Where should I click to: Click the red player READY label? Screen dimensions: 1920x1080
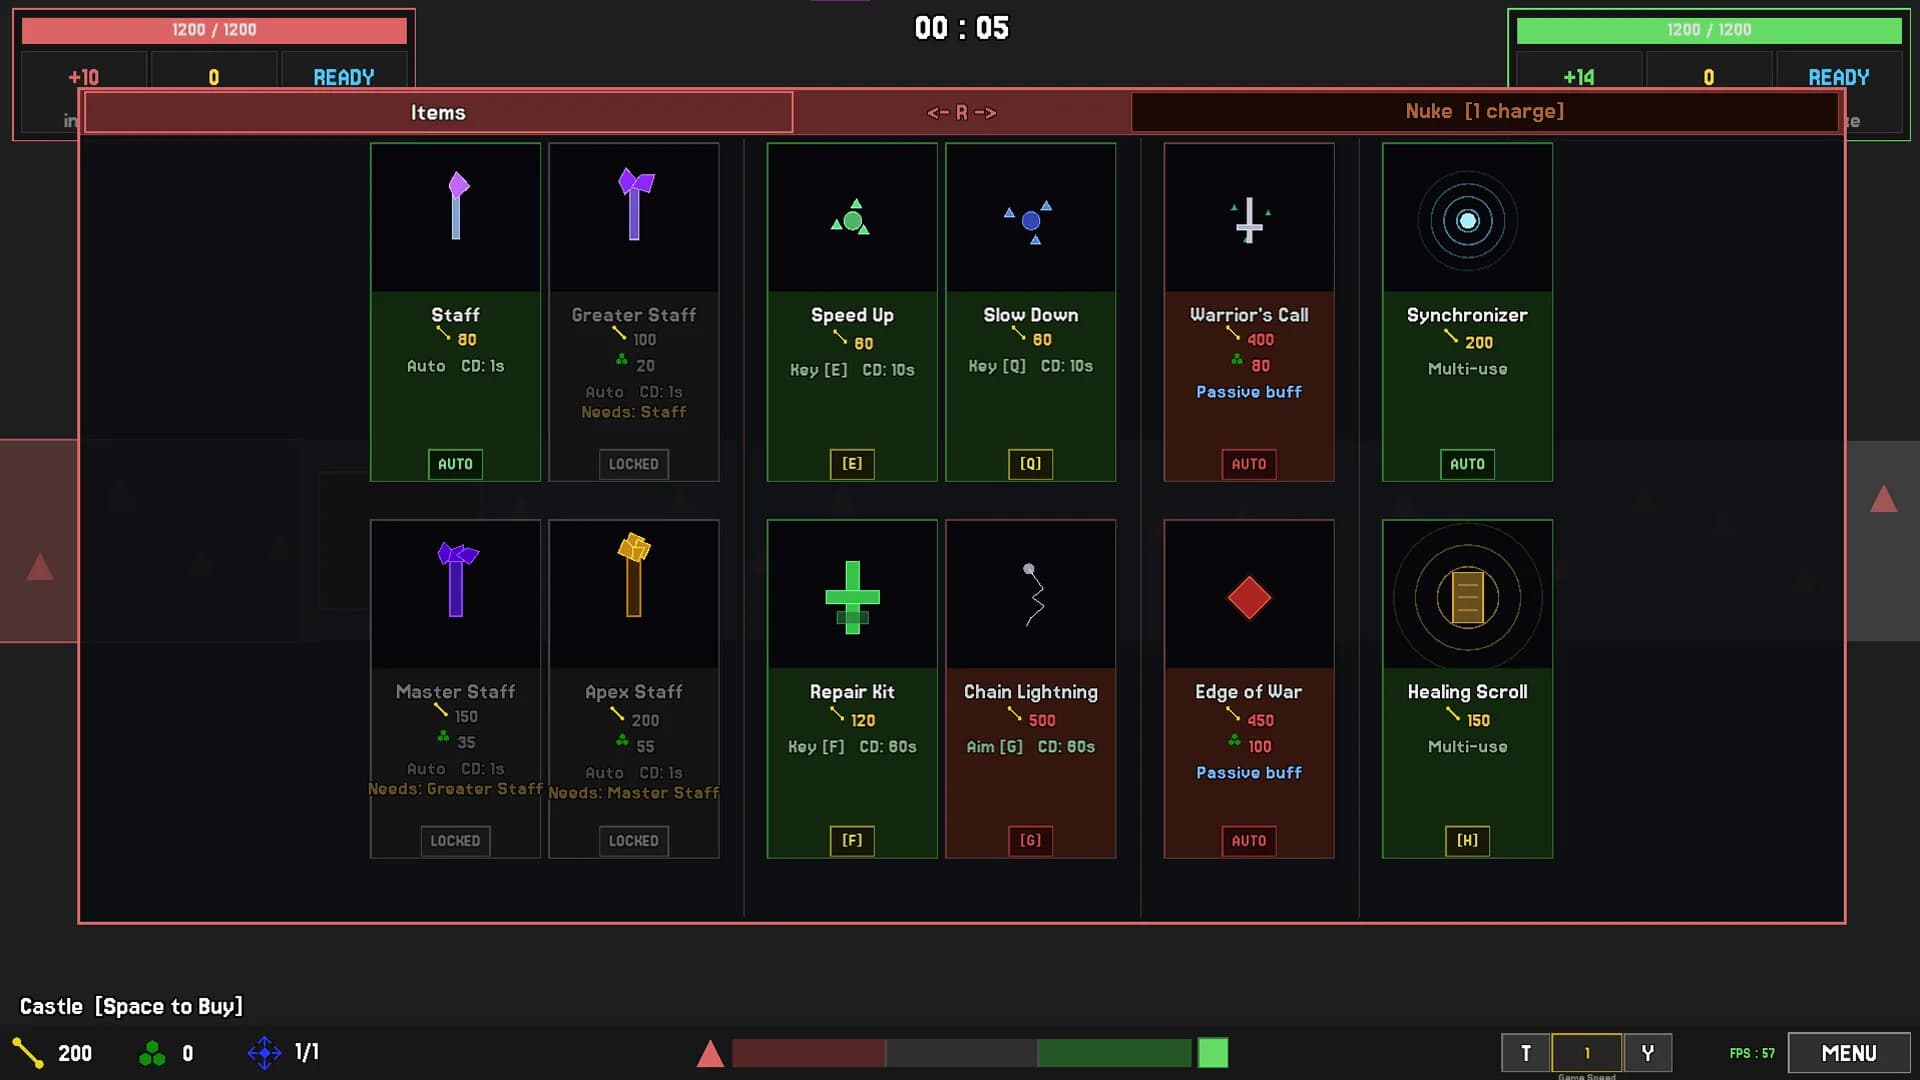coord(344,77)
